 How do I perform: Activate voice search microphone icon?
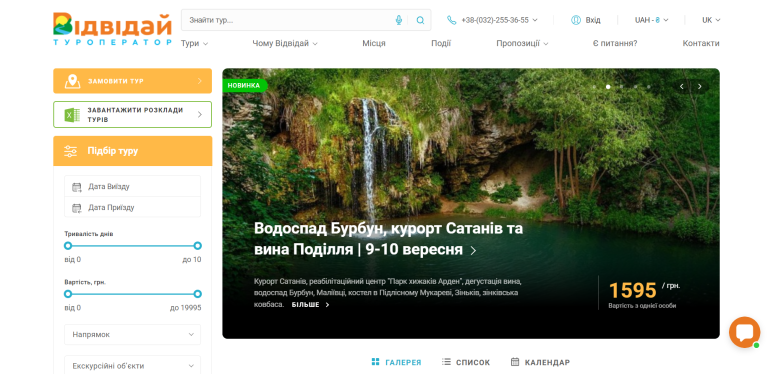coord(399,20)
